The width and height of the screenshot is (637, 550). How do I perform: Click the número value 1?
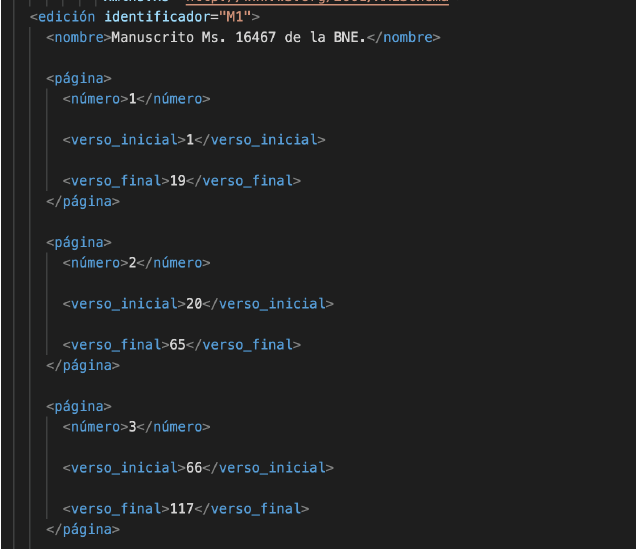pyautogui.click(x=132, y=99)
